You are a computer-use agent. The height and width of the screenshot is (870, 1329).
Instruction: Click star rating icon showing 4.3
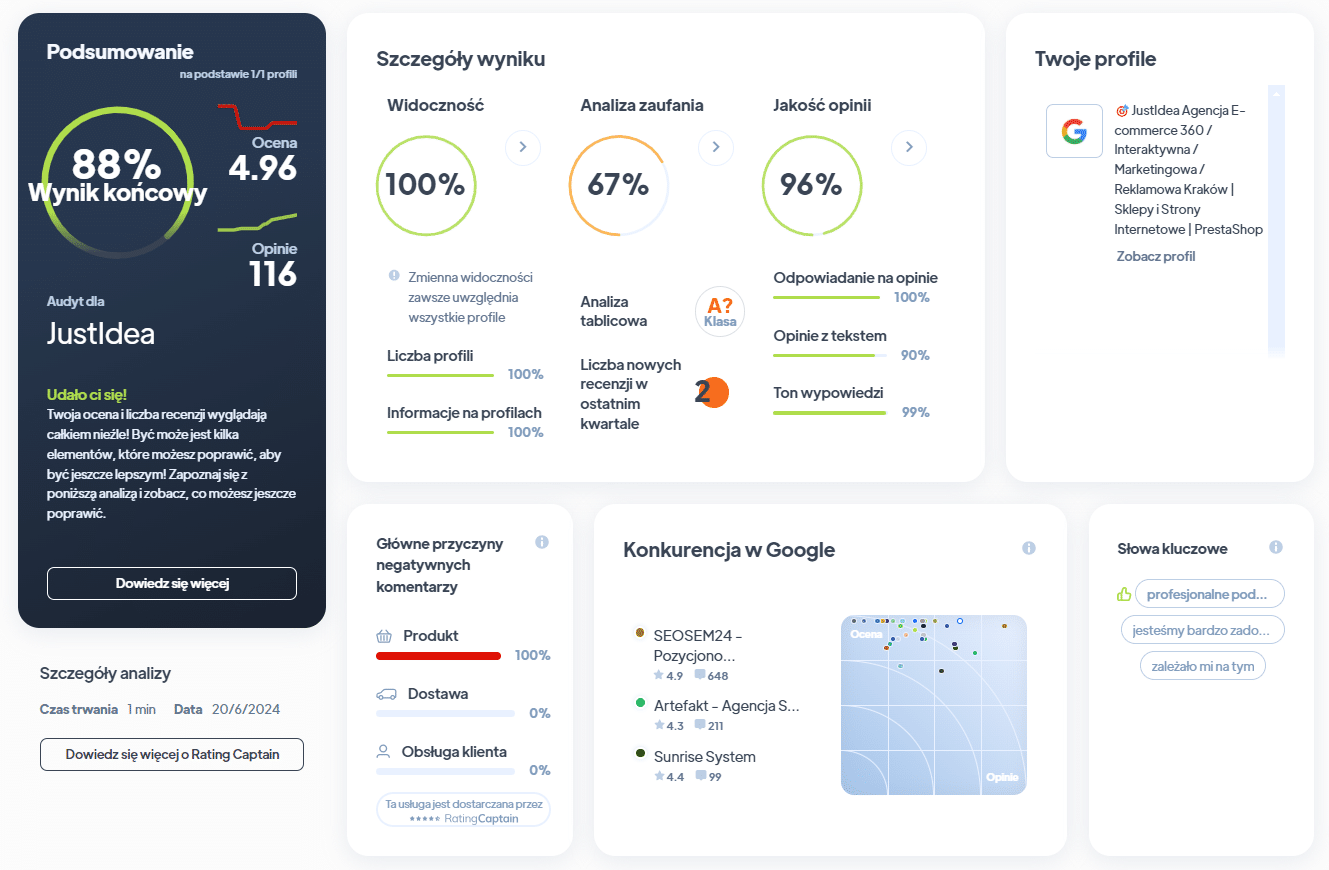[x=659, y=726]
